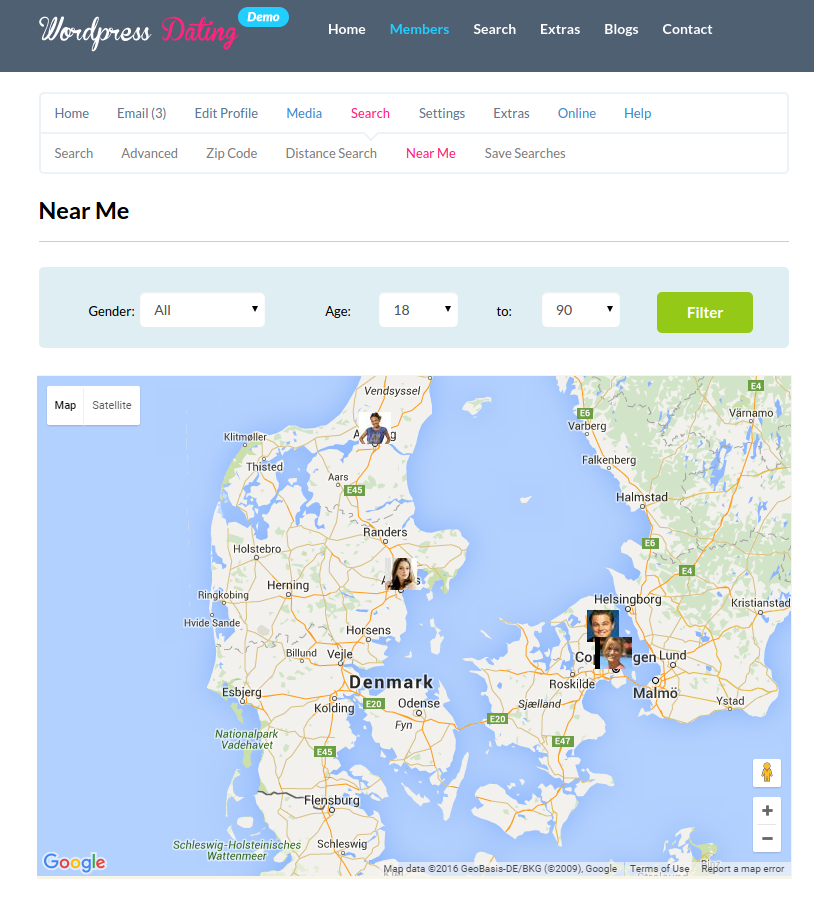Open the Edit Profile tab
814x906 pixels.
(226, 113)
